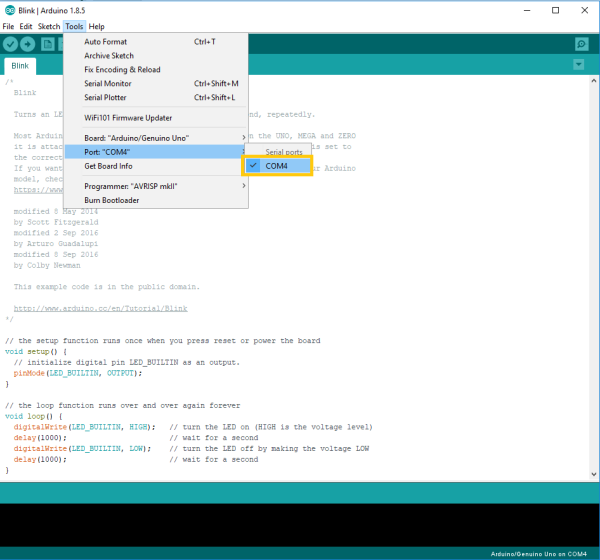Switch to the Blink sketch tab
Image resolution: width=600 pixels, height=560 pixels.
click(20, 65)
